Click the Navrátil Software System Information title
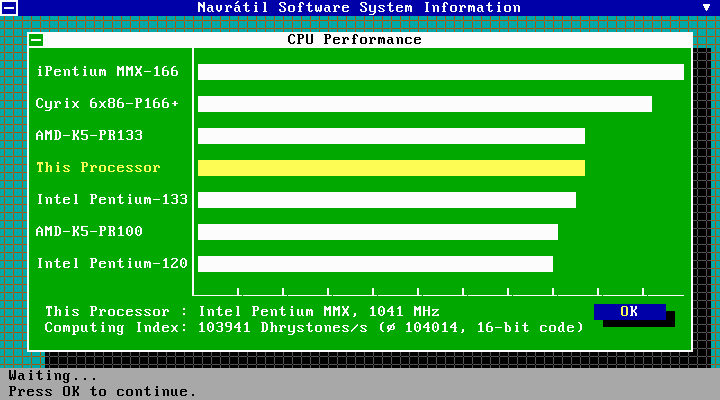Viewport: 720px width, 400px height. pos(359,8)
